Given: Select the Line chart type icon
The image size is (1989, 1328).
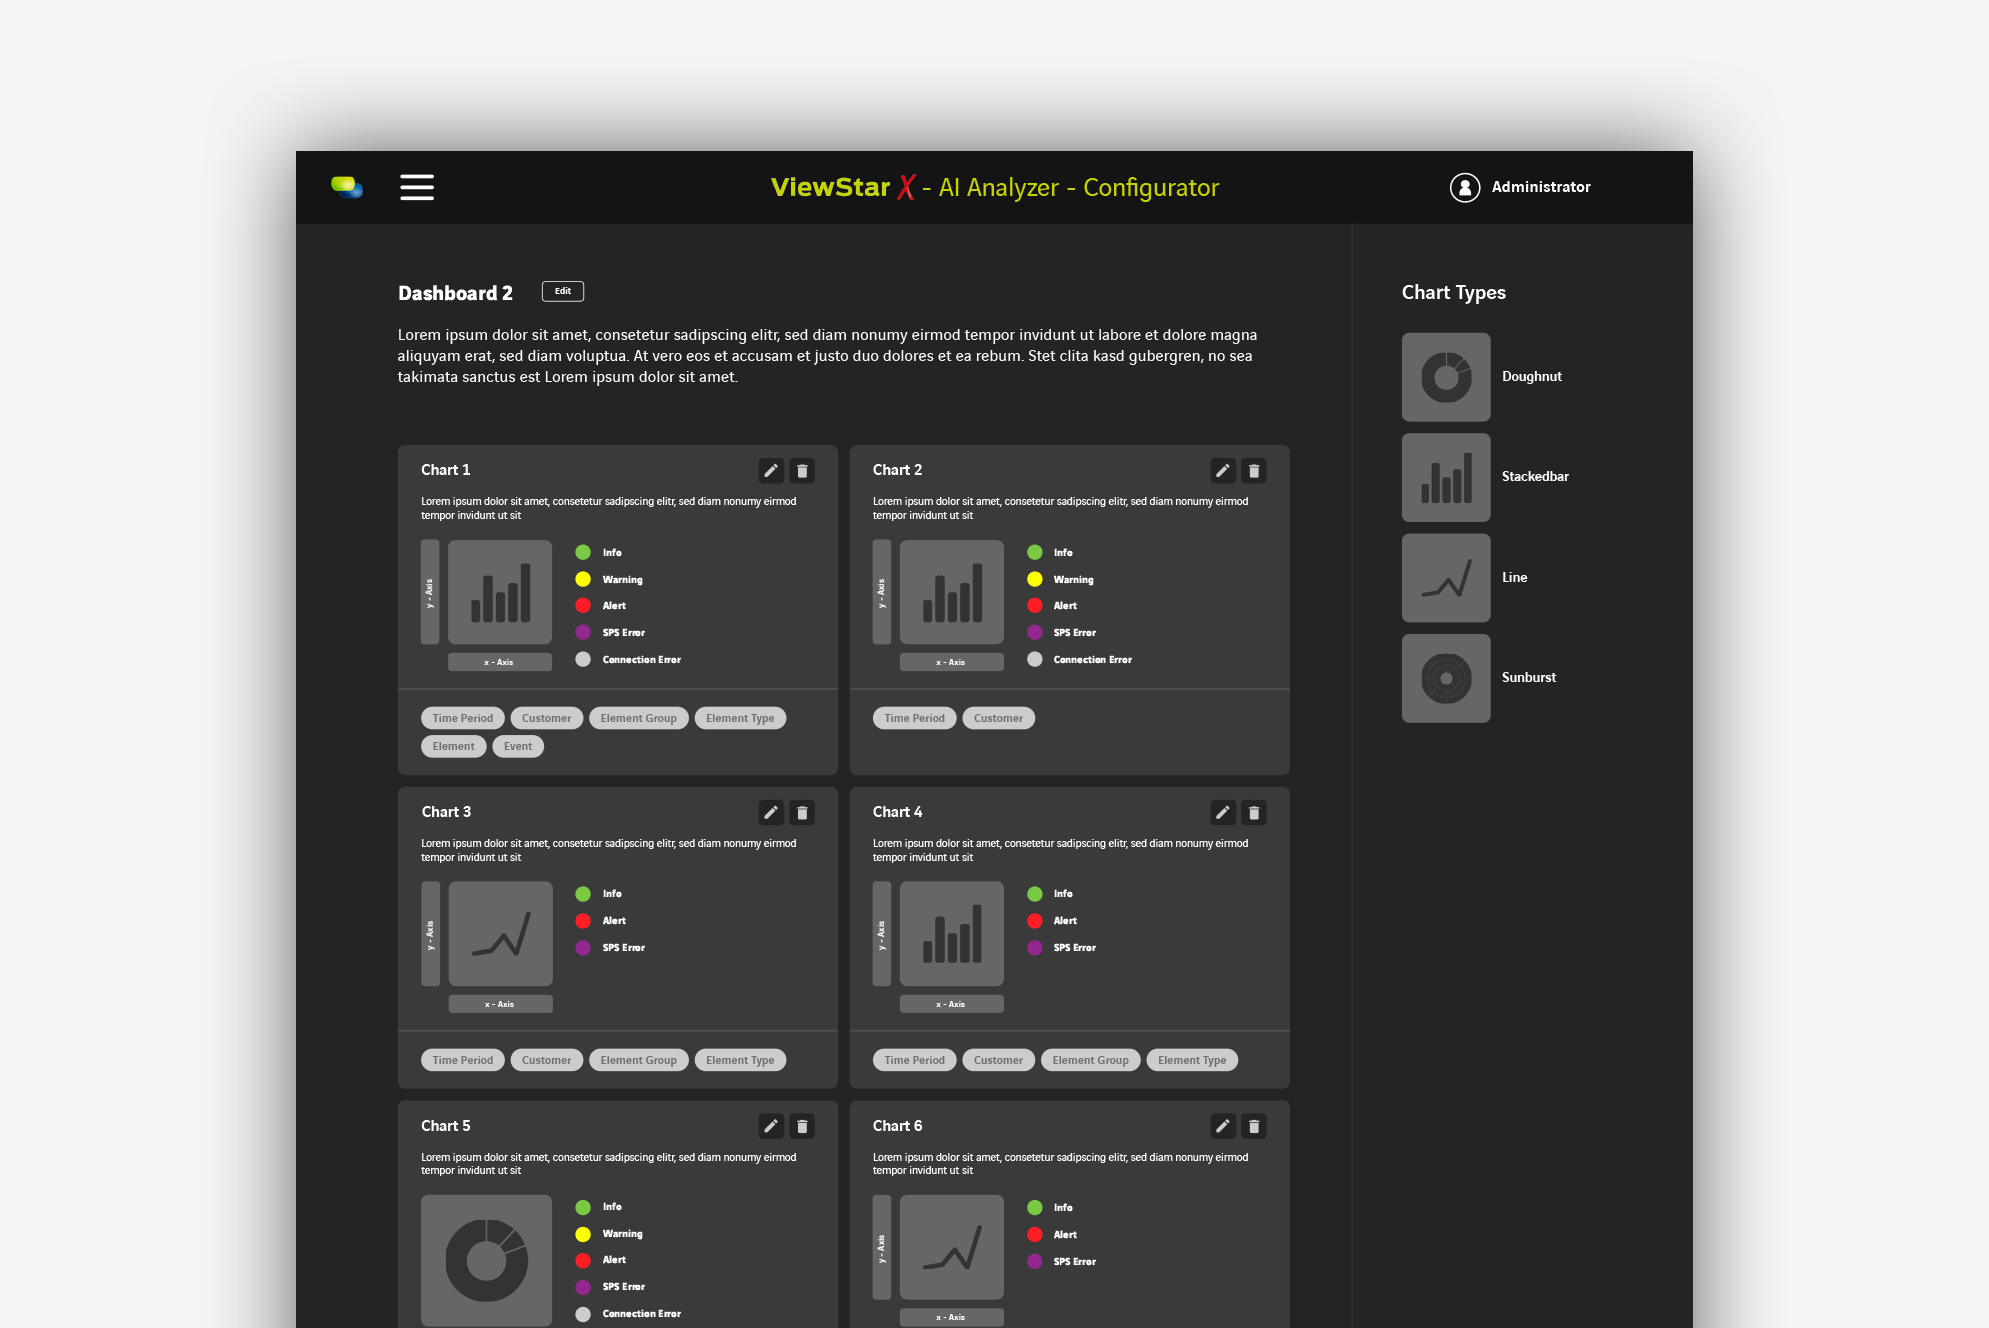Looking at the screenshot, I should pos(1446,578).
